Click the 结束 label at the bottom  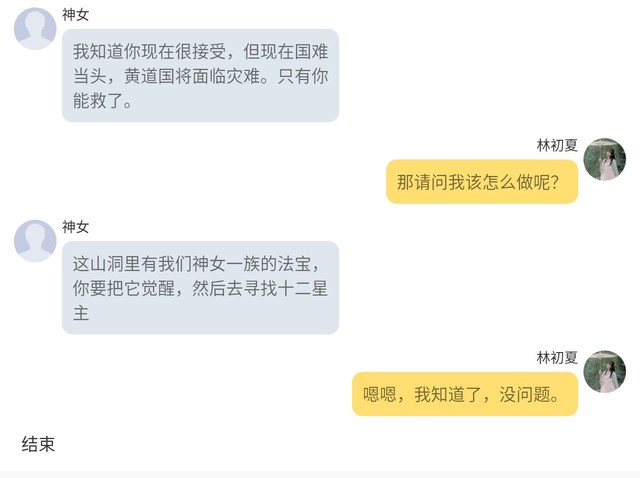point(38,444)
